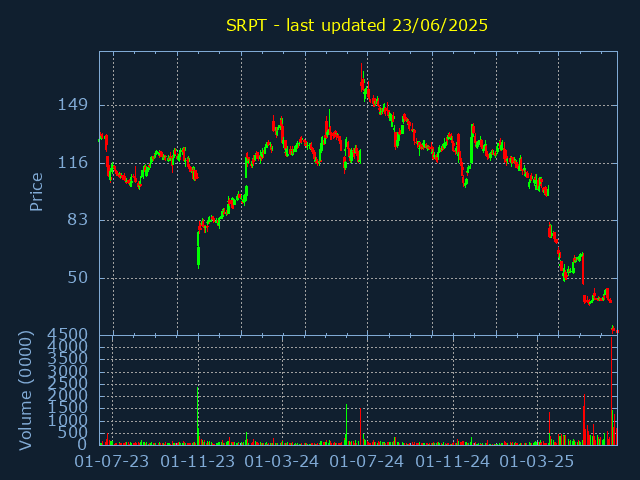This screenshot has width=640, height=480.
Task: Click the tall green volume spike in November 2023
Action: point(198,416)
